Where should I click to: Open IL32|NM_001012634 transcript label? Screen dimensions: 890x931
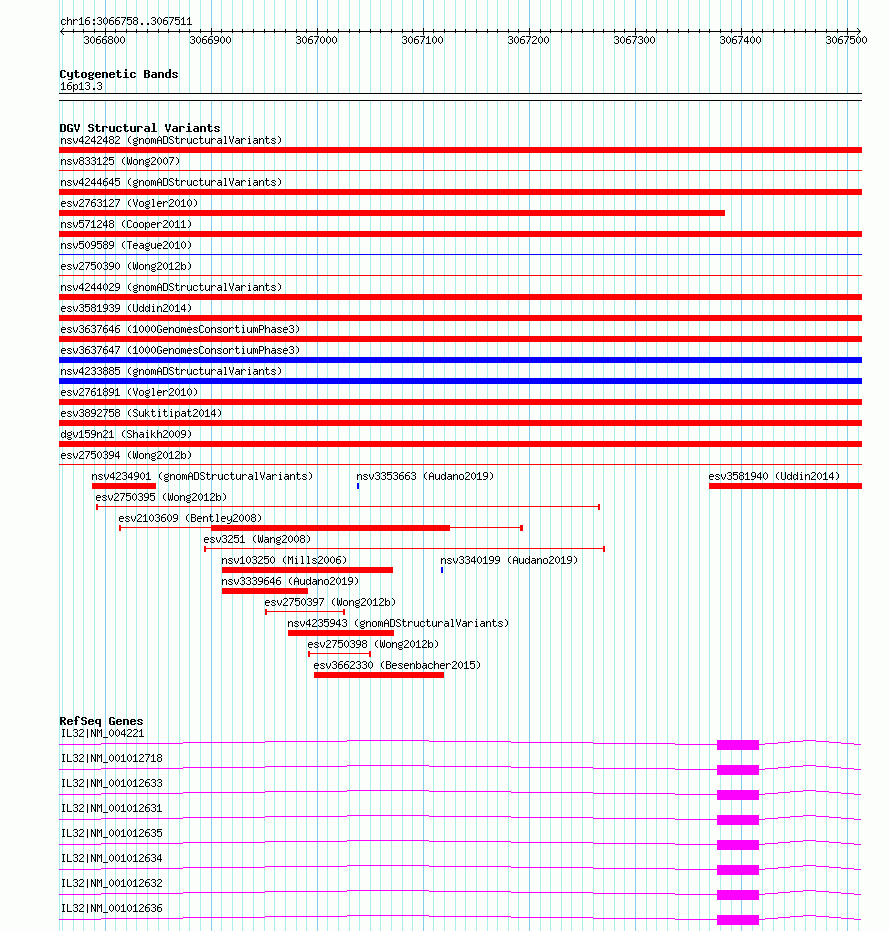112,858
